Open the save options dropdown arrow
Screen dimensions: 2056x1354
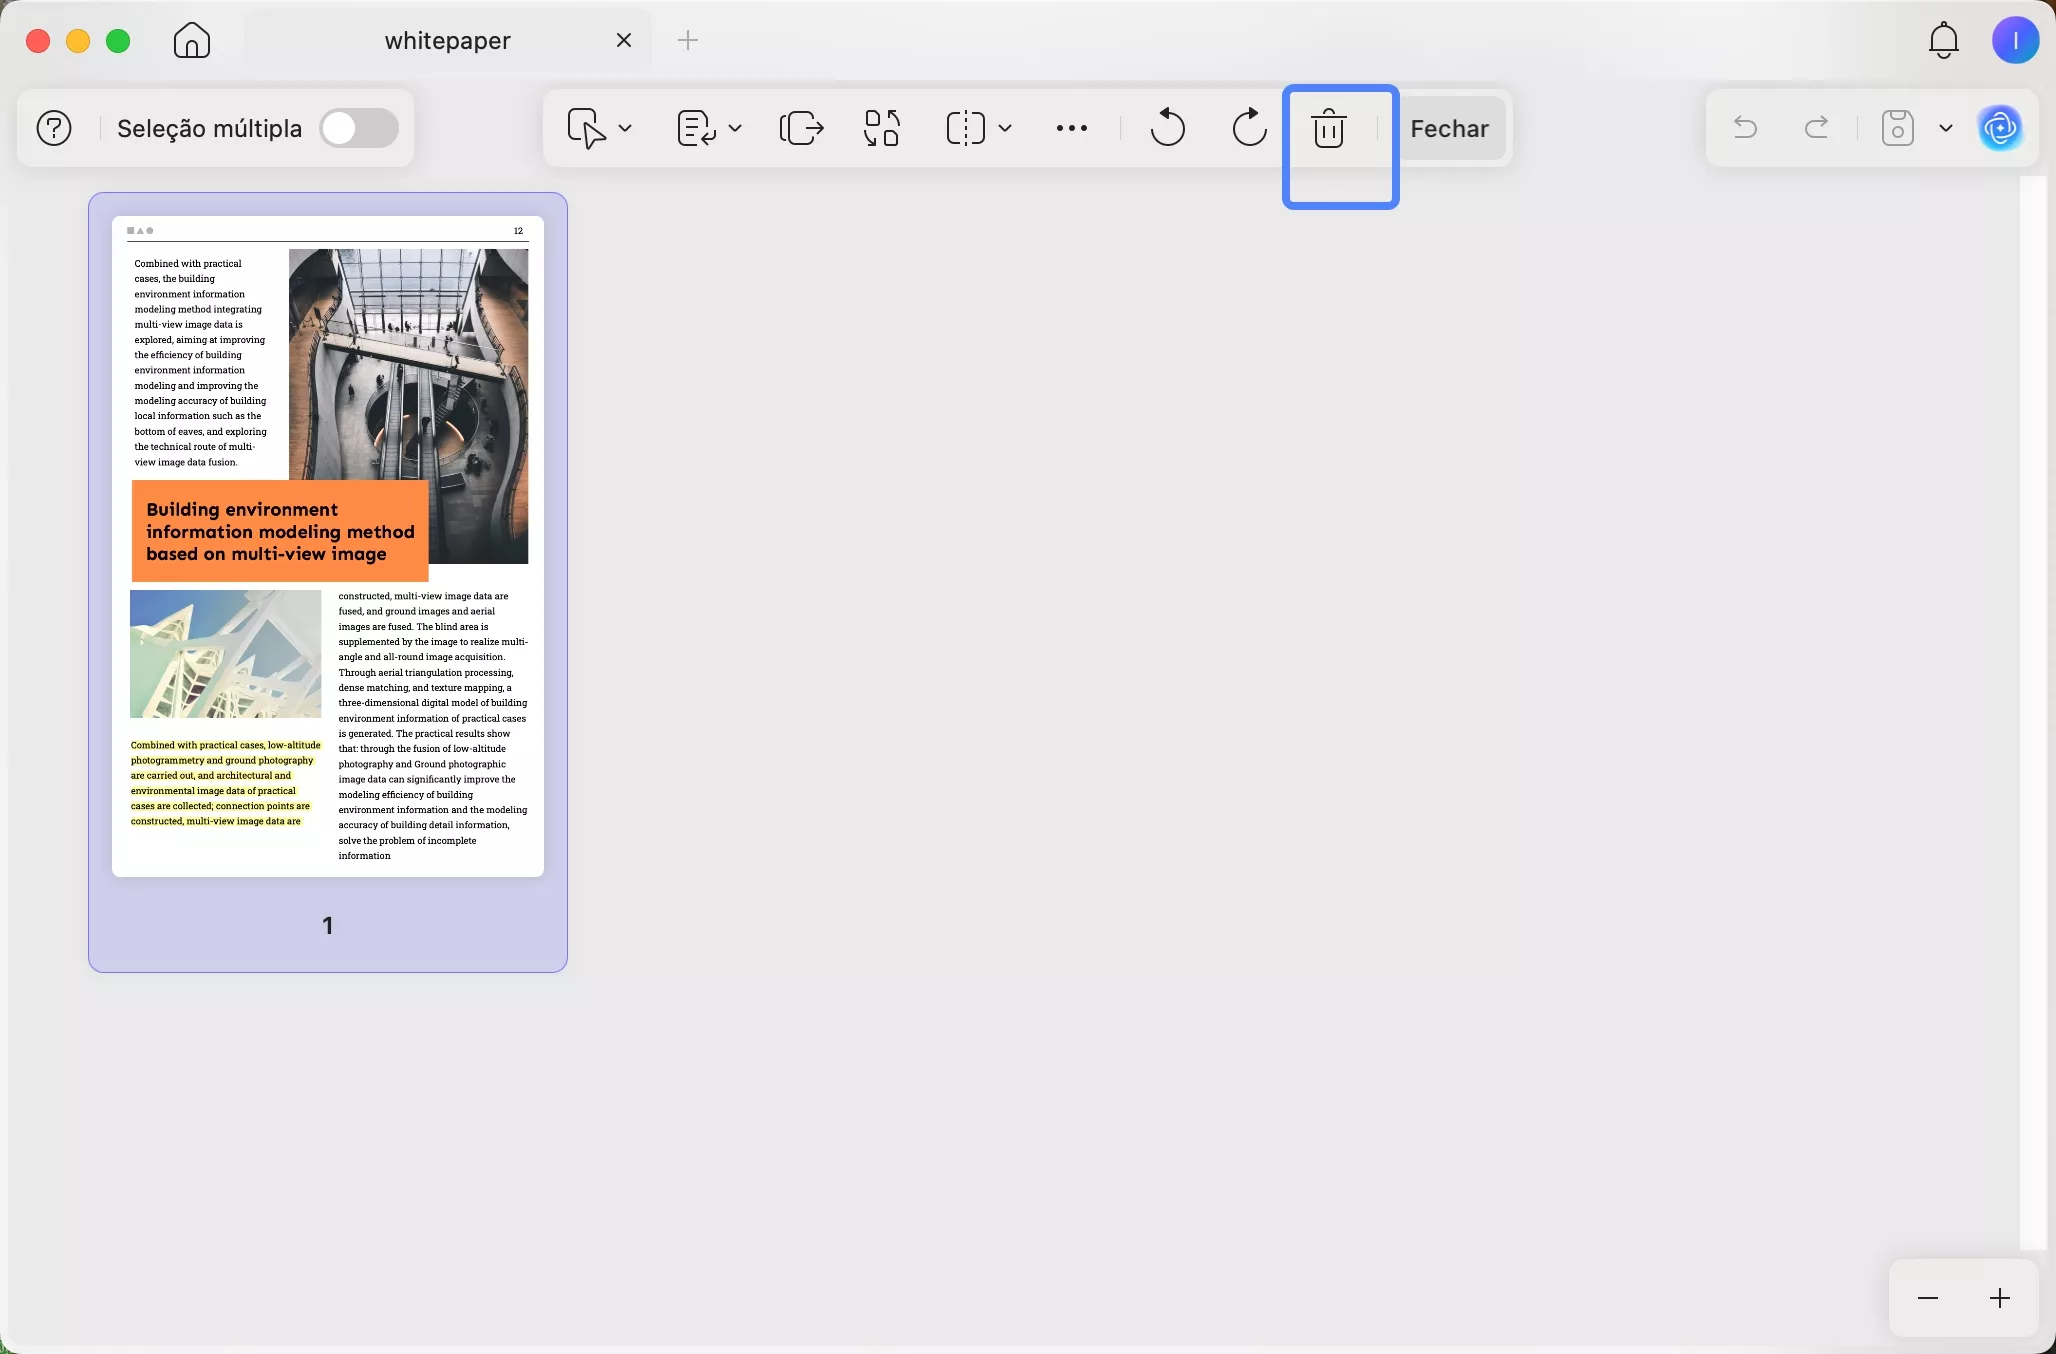pyautogui.click(x=1946, y=128)
